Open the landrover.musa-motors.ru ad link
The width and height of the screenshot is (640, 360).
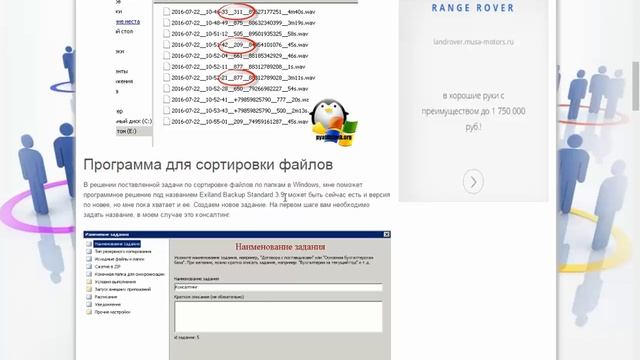tap(473, 42)
